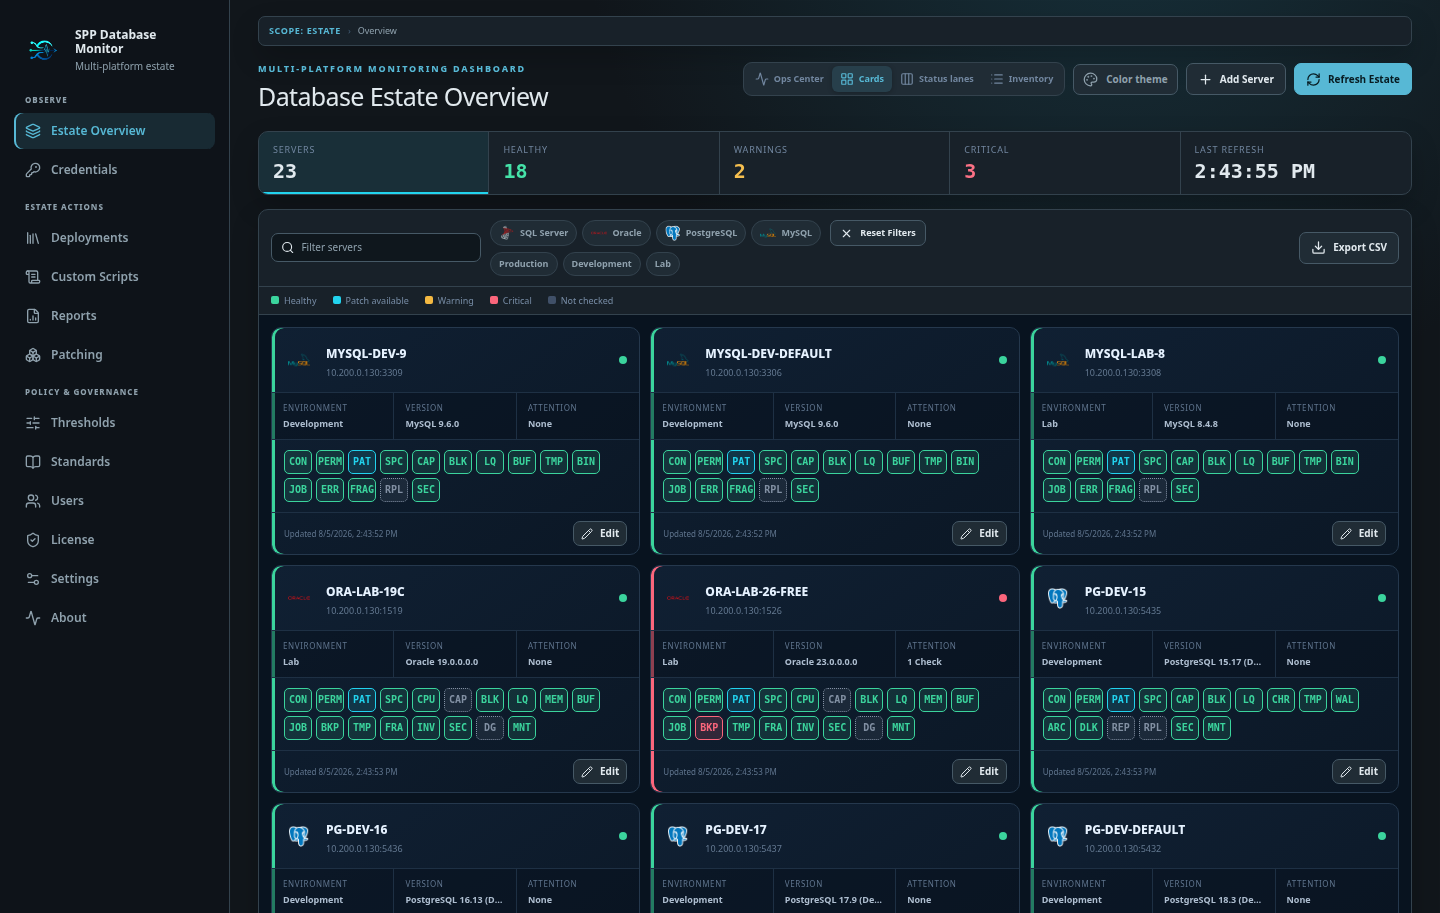Click the MySQL logo on MYSQL-DEV-9 card

[299, 362]
